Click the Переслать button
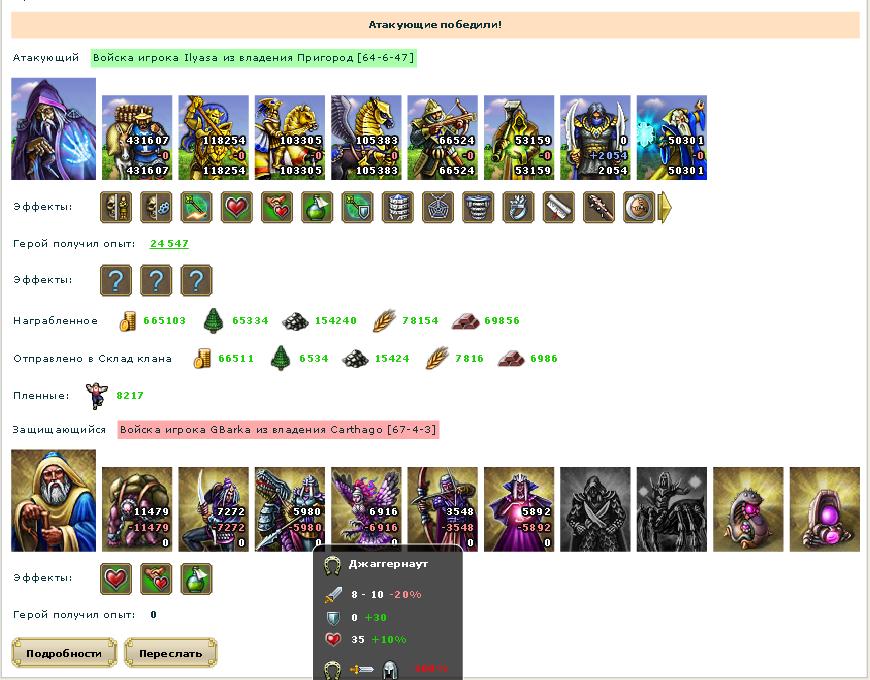Image resolution: width=870 pixels, height=680 pixels. (x=170, y=653)
